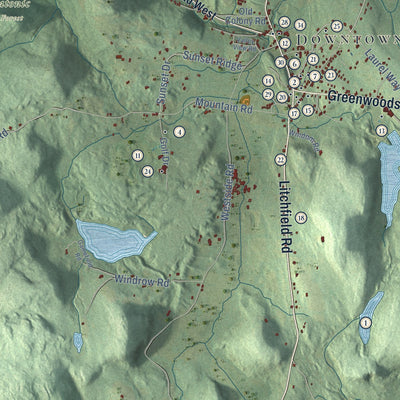Select marker number 15

(x=308, y=110)
